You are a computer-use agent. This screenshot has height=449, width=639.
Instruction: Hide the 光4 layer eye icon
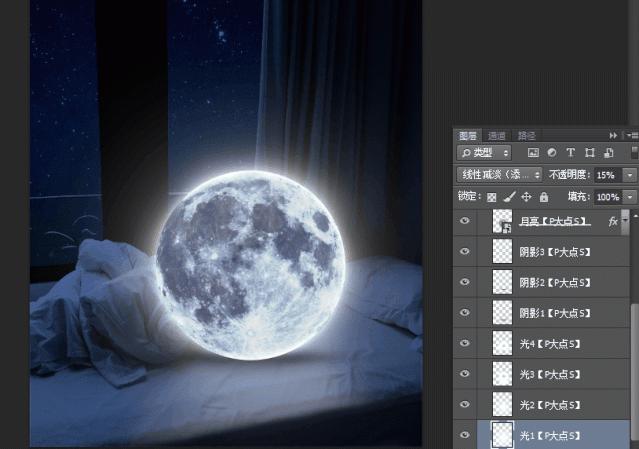point(464,345)
